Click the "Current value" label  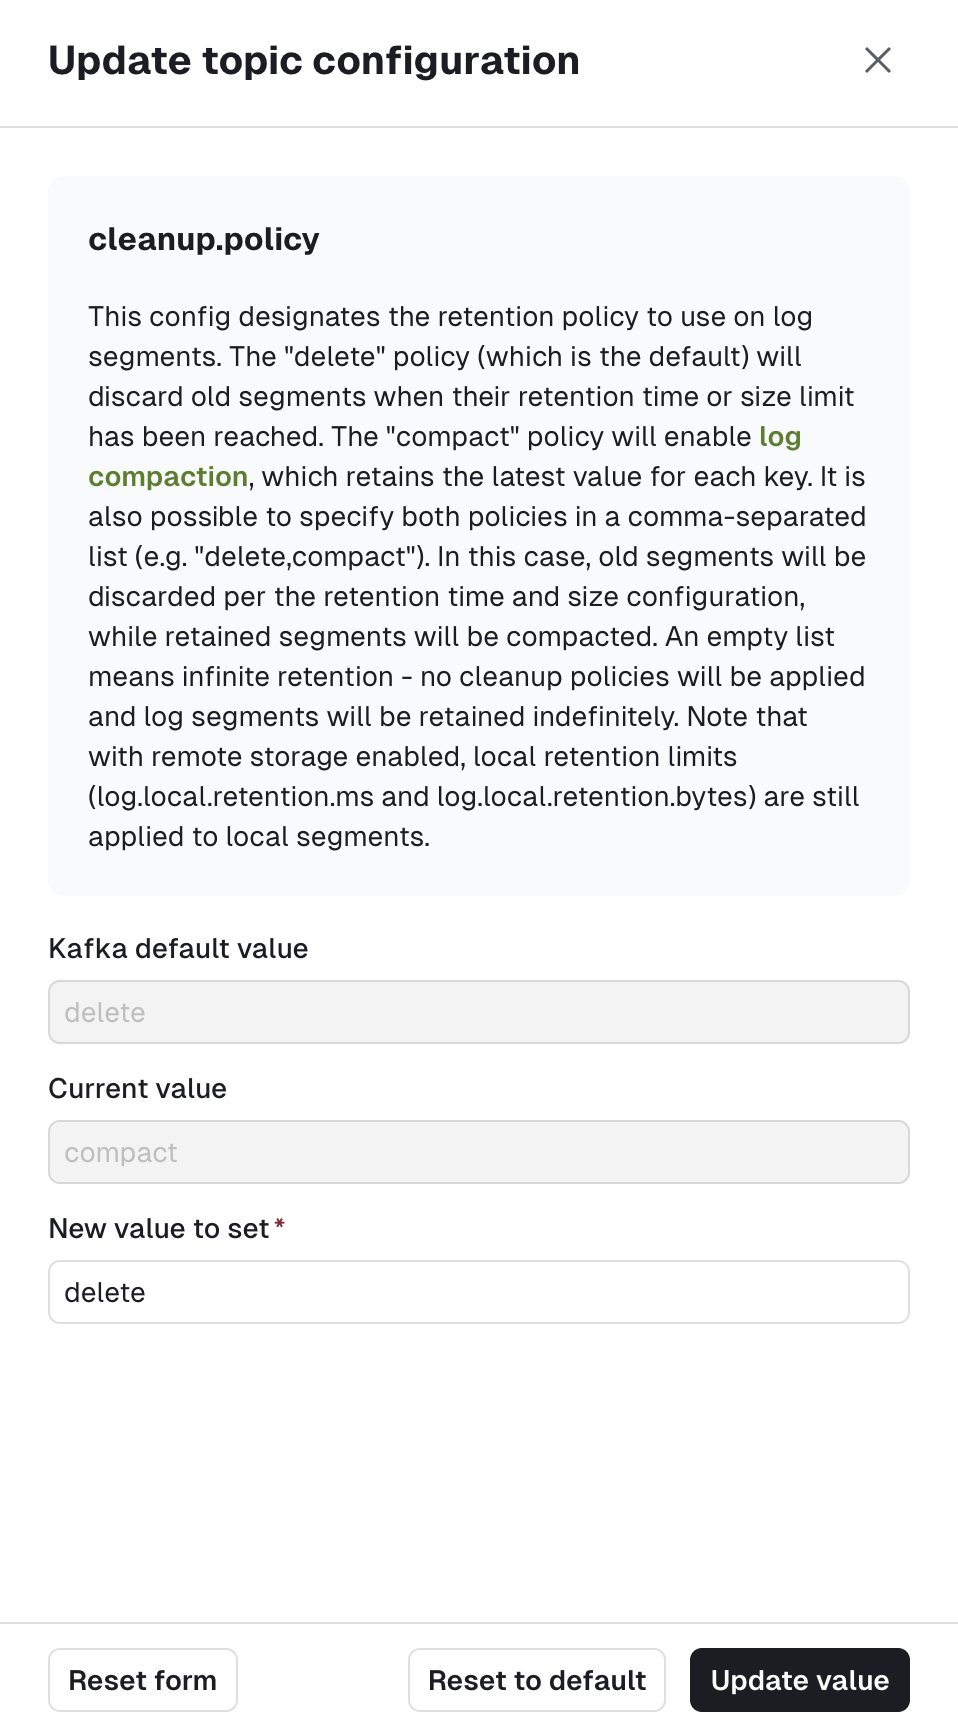(138, 1088)
